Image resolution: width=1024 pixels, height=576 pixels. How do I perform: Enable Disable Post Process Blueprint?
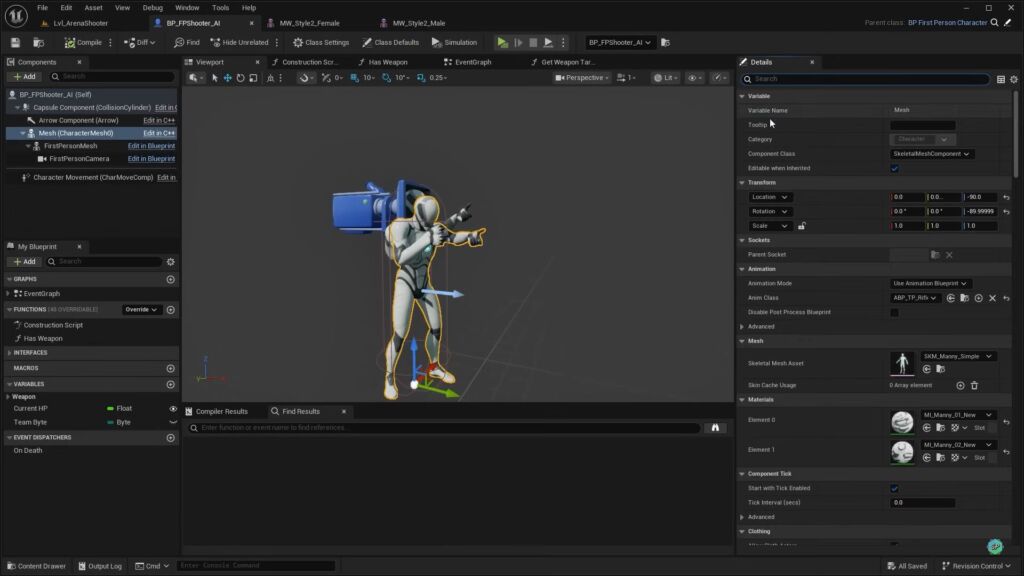pyautogui.click(x=894, y=312)
